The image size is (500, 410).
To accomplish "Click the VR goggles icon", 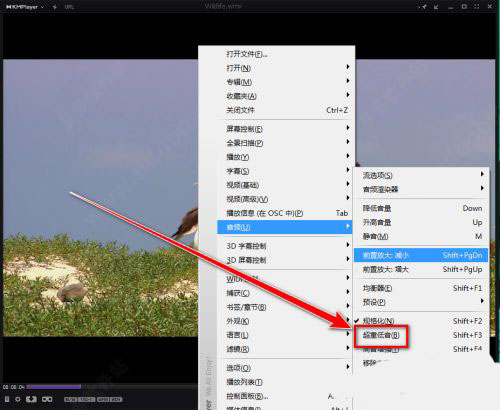I will tap(47, 399).
